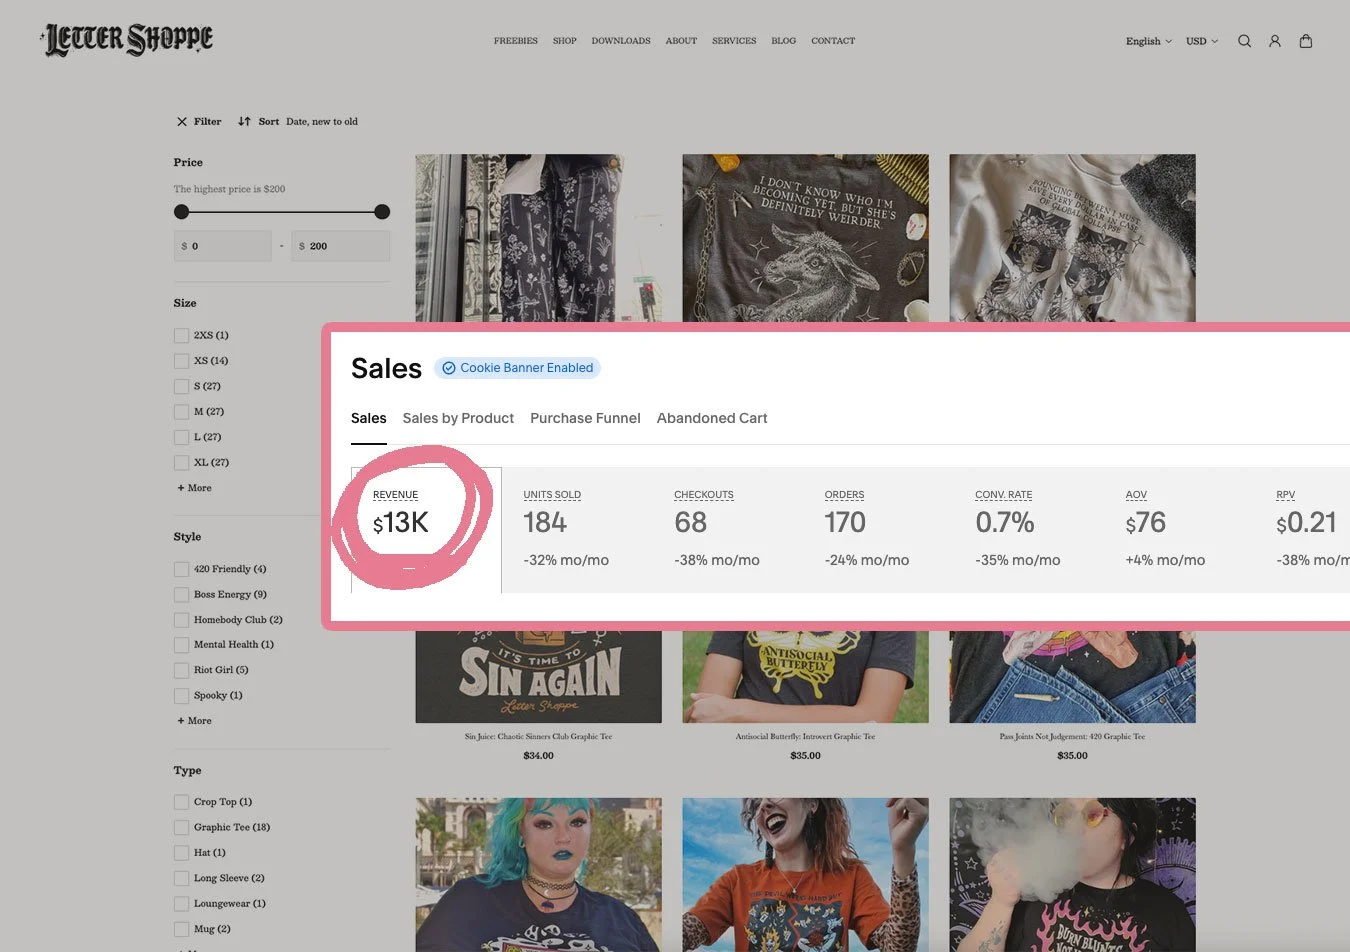Open the USD currency dropdown
The height and width of the screenshot is (952, 1350).
click(1202, 41)
